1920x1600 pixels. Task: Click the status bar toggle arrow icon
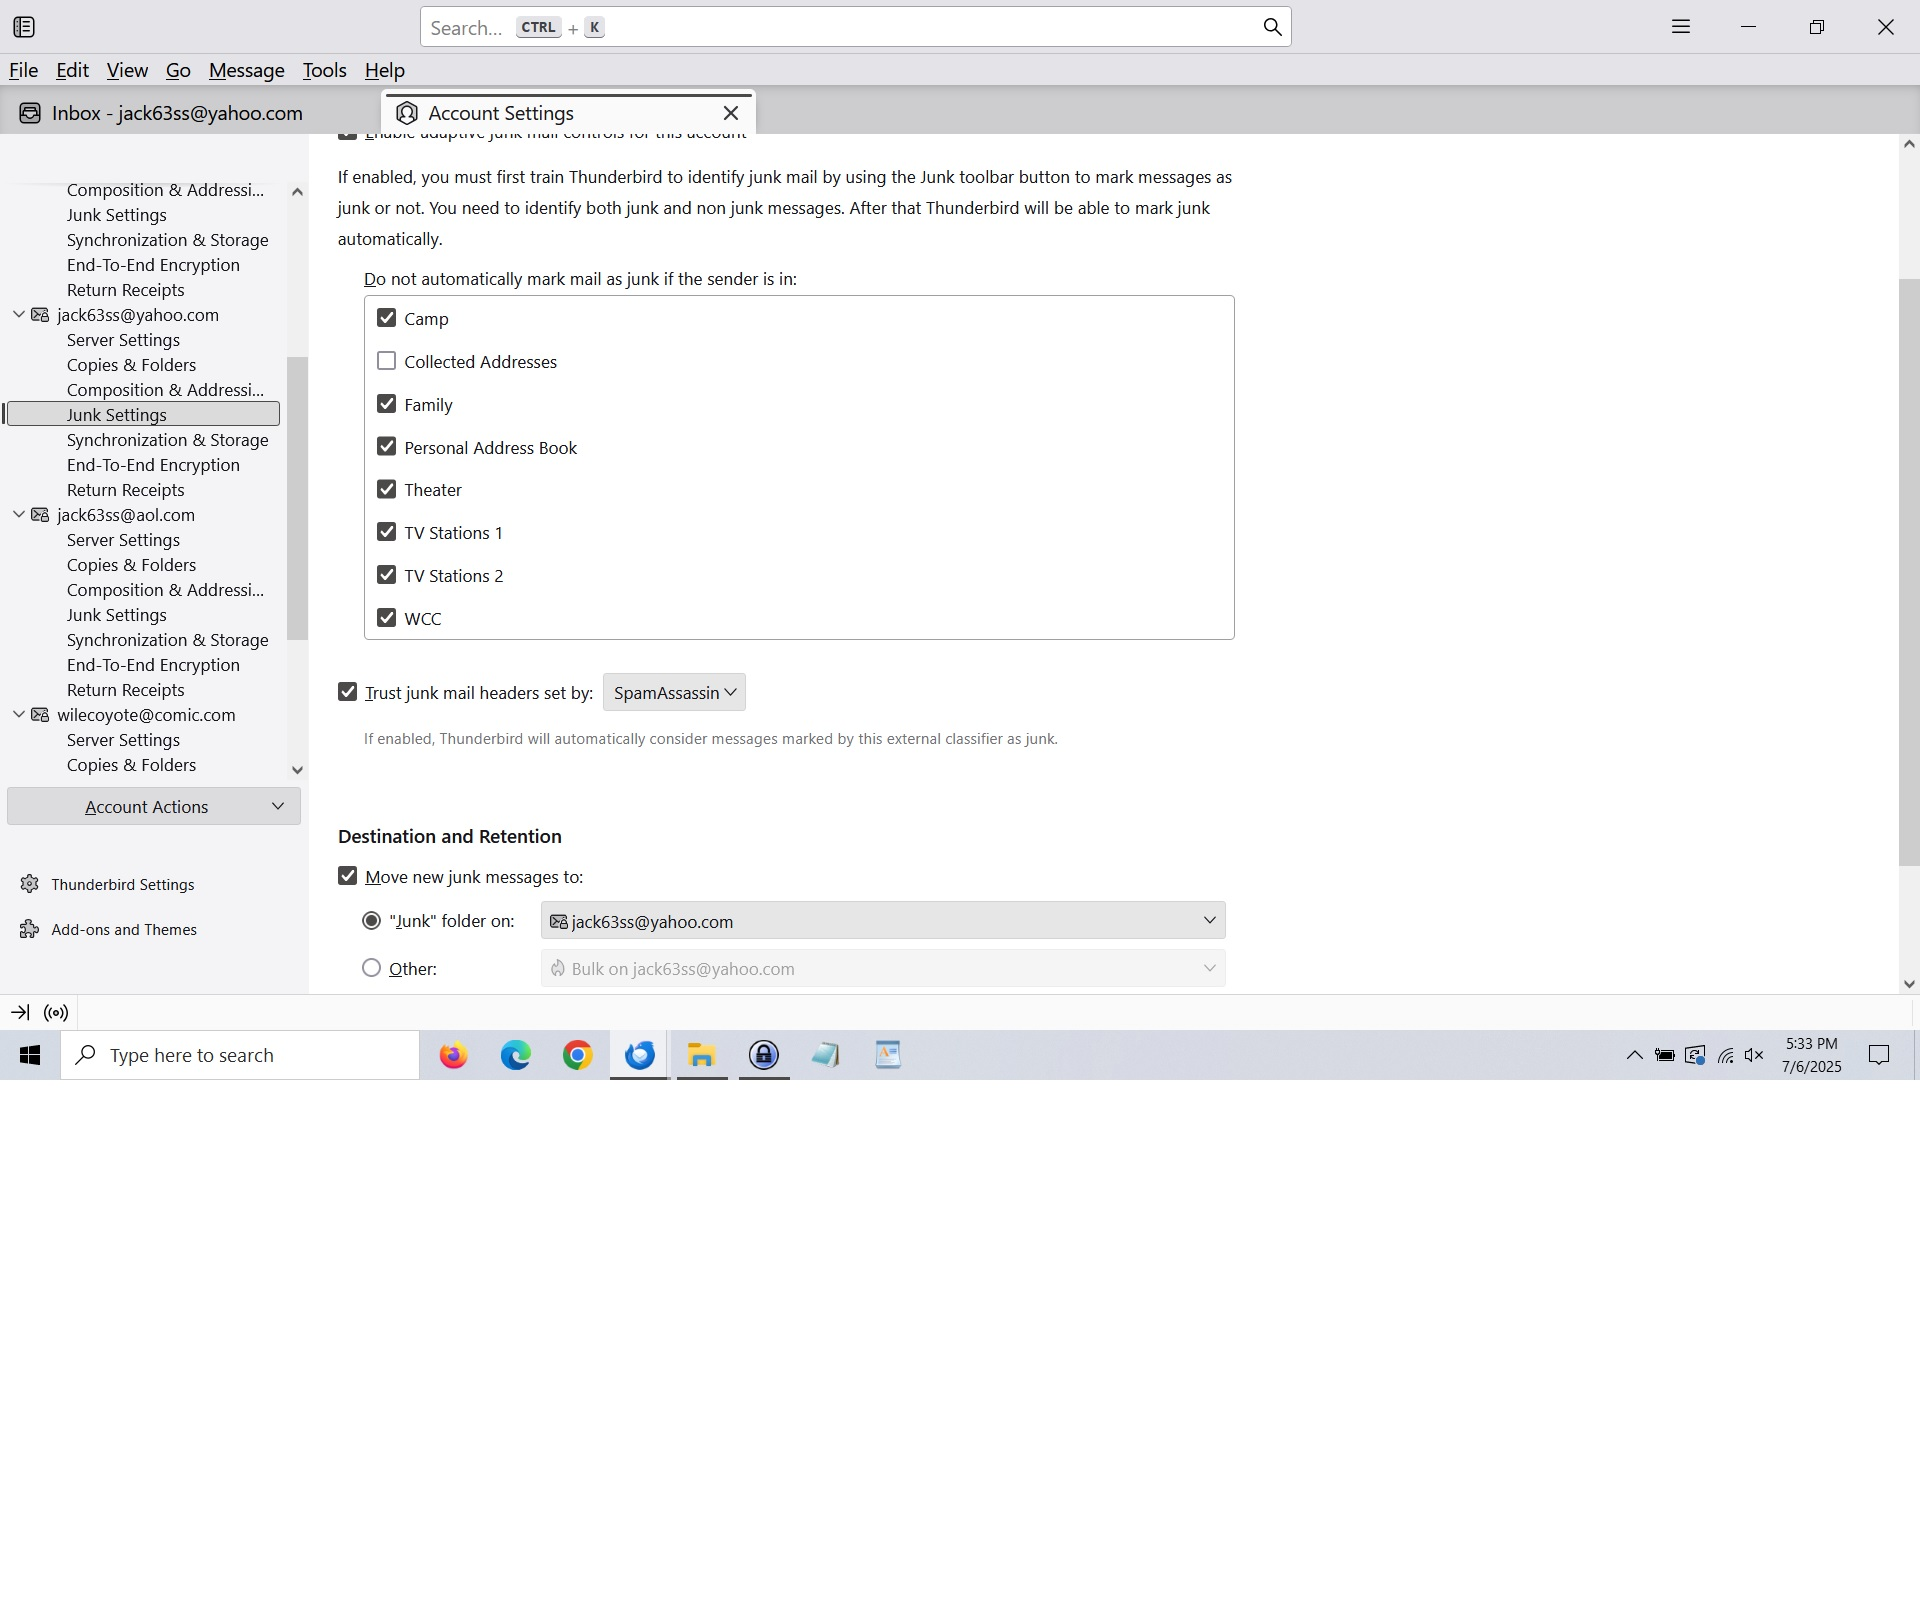tap(20, 1012)
